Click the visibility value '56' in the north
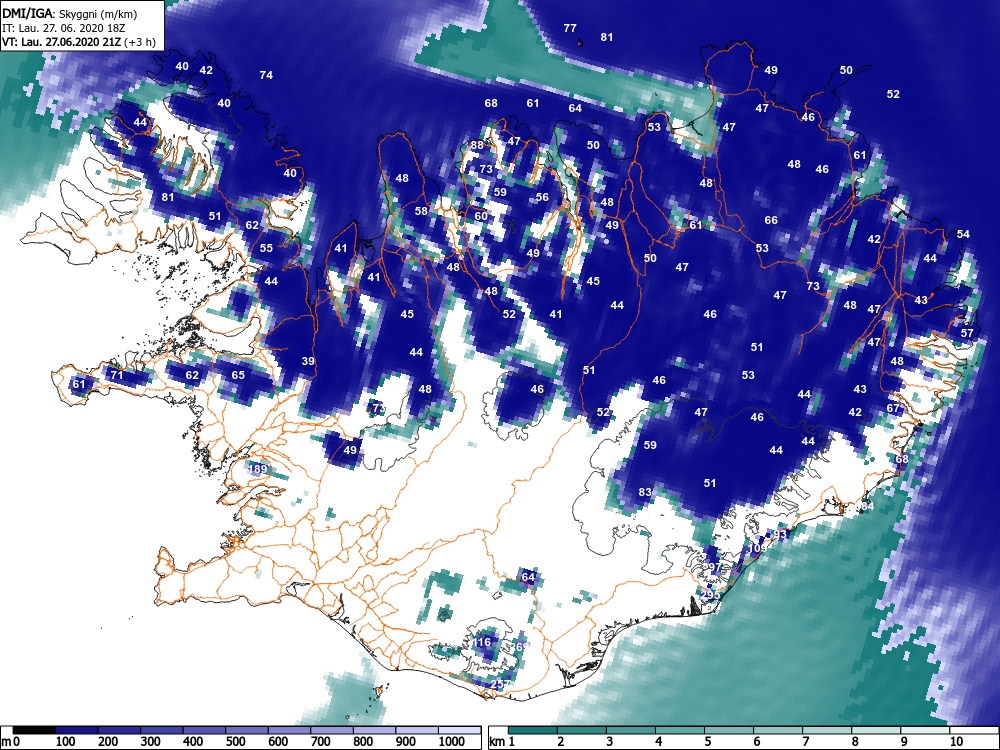This screenshot has height=750, width=1000. [542, 197]
